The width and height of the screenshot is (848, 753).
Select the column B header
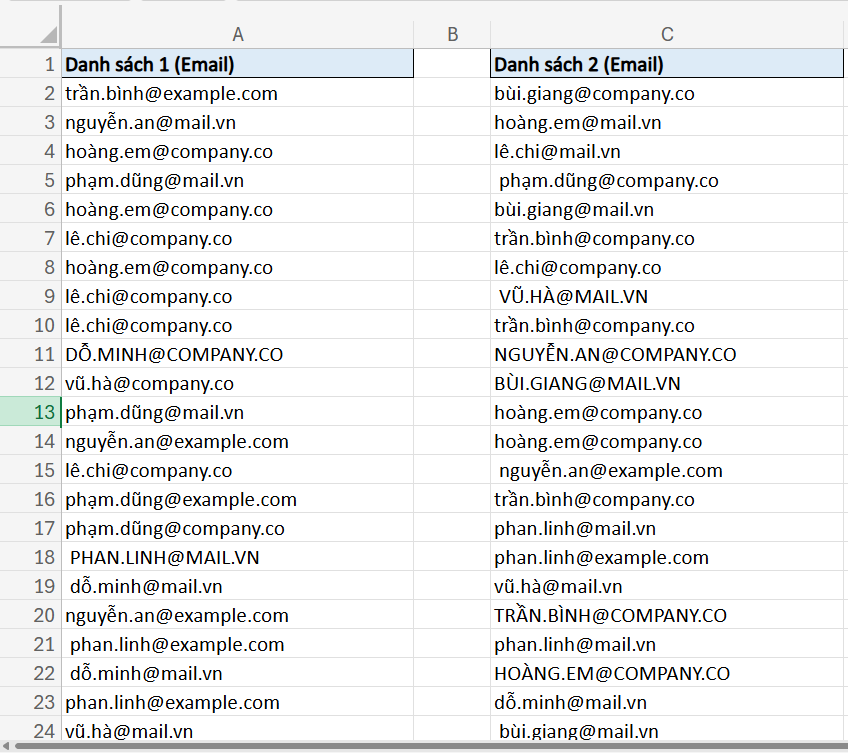pos(452,33)
